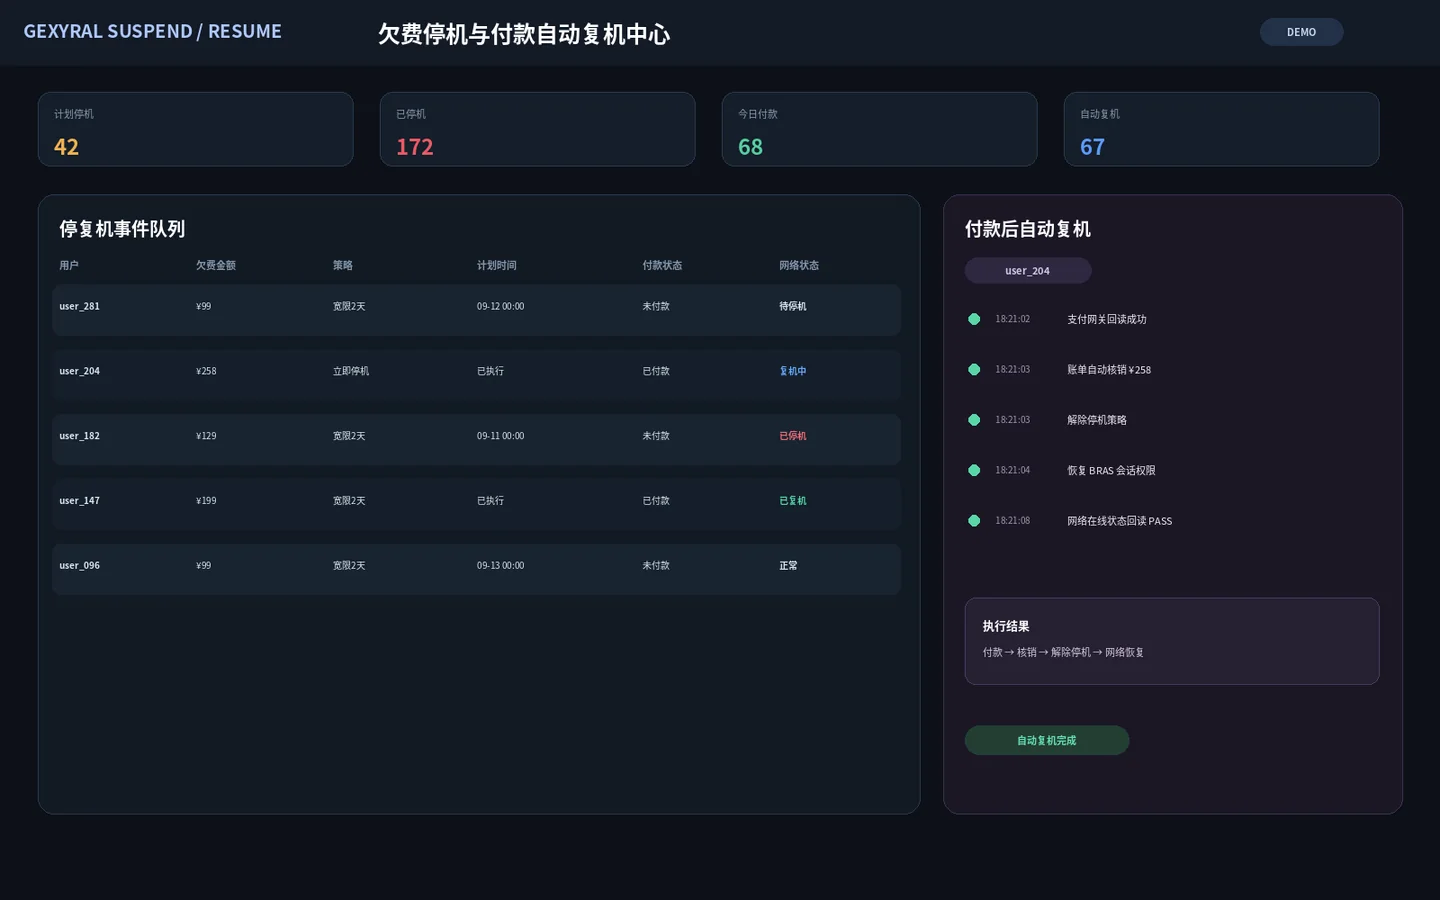Click the green dot beside 网络在线状态回读 PASS

coord(974,521)
